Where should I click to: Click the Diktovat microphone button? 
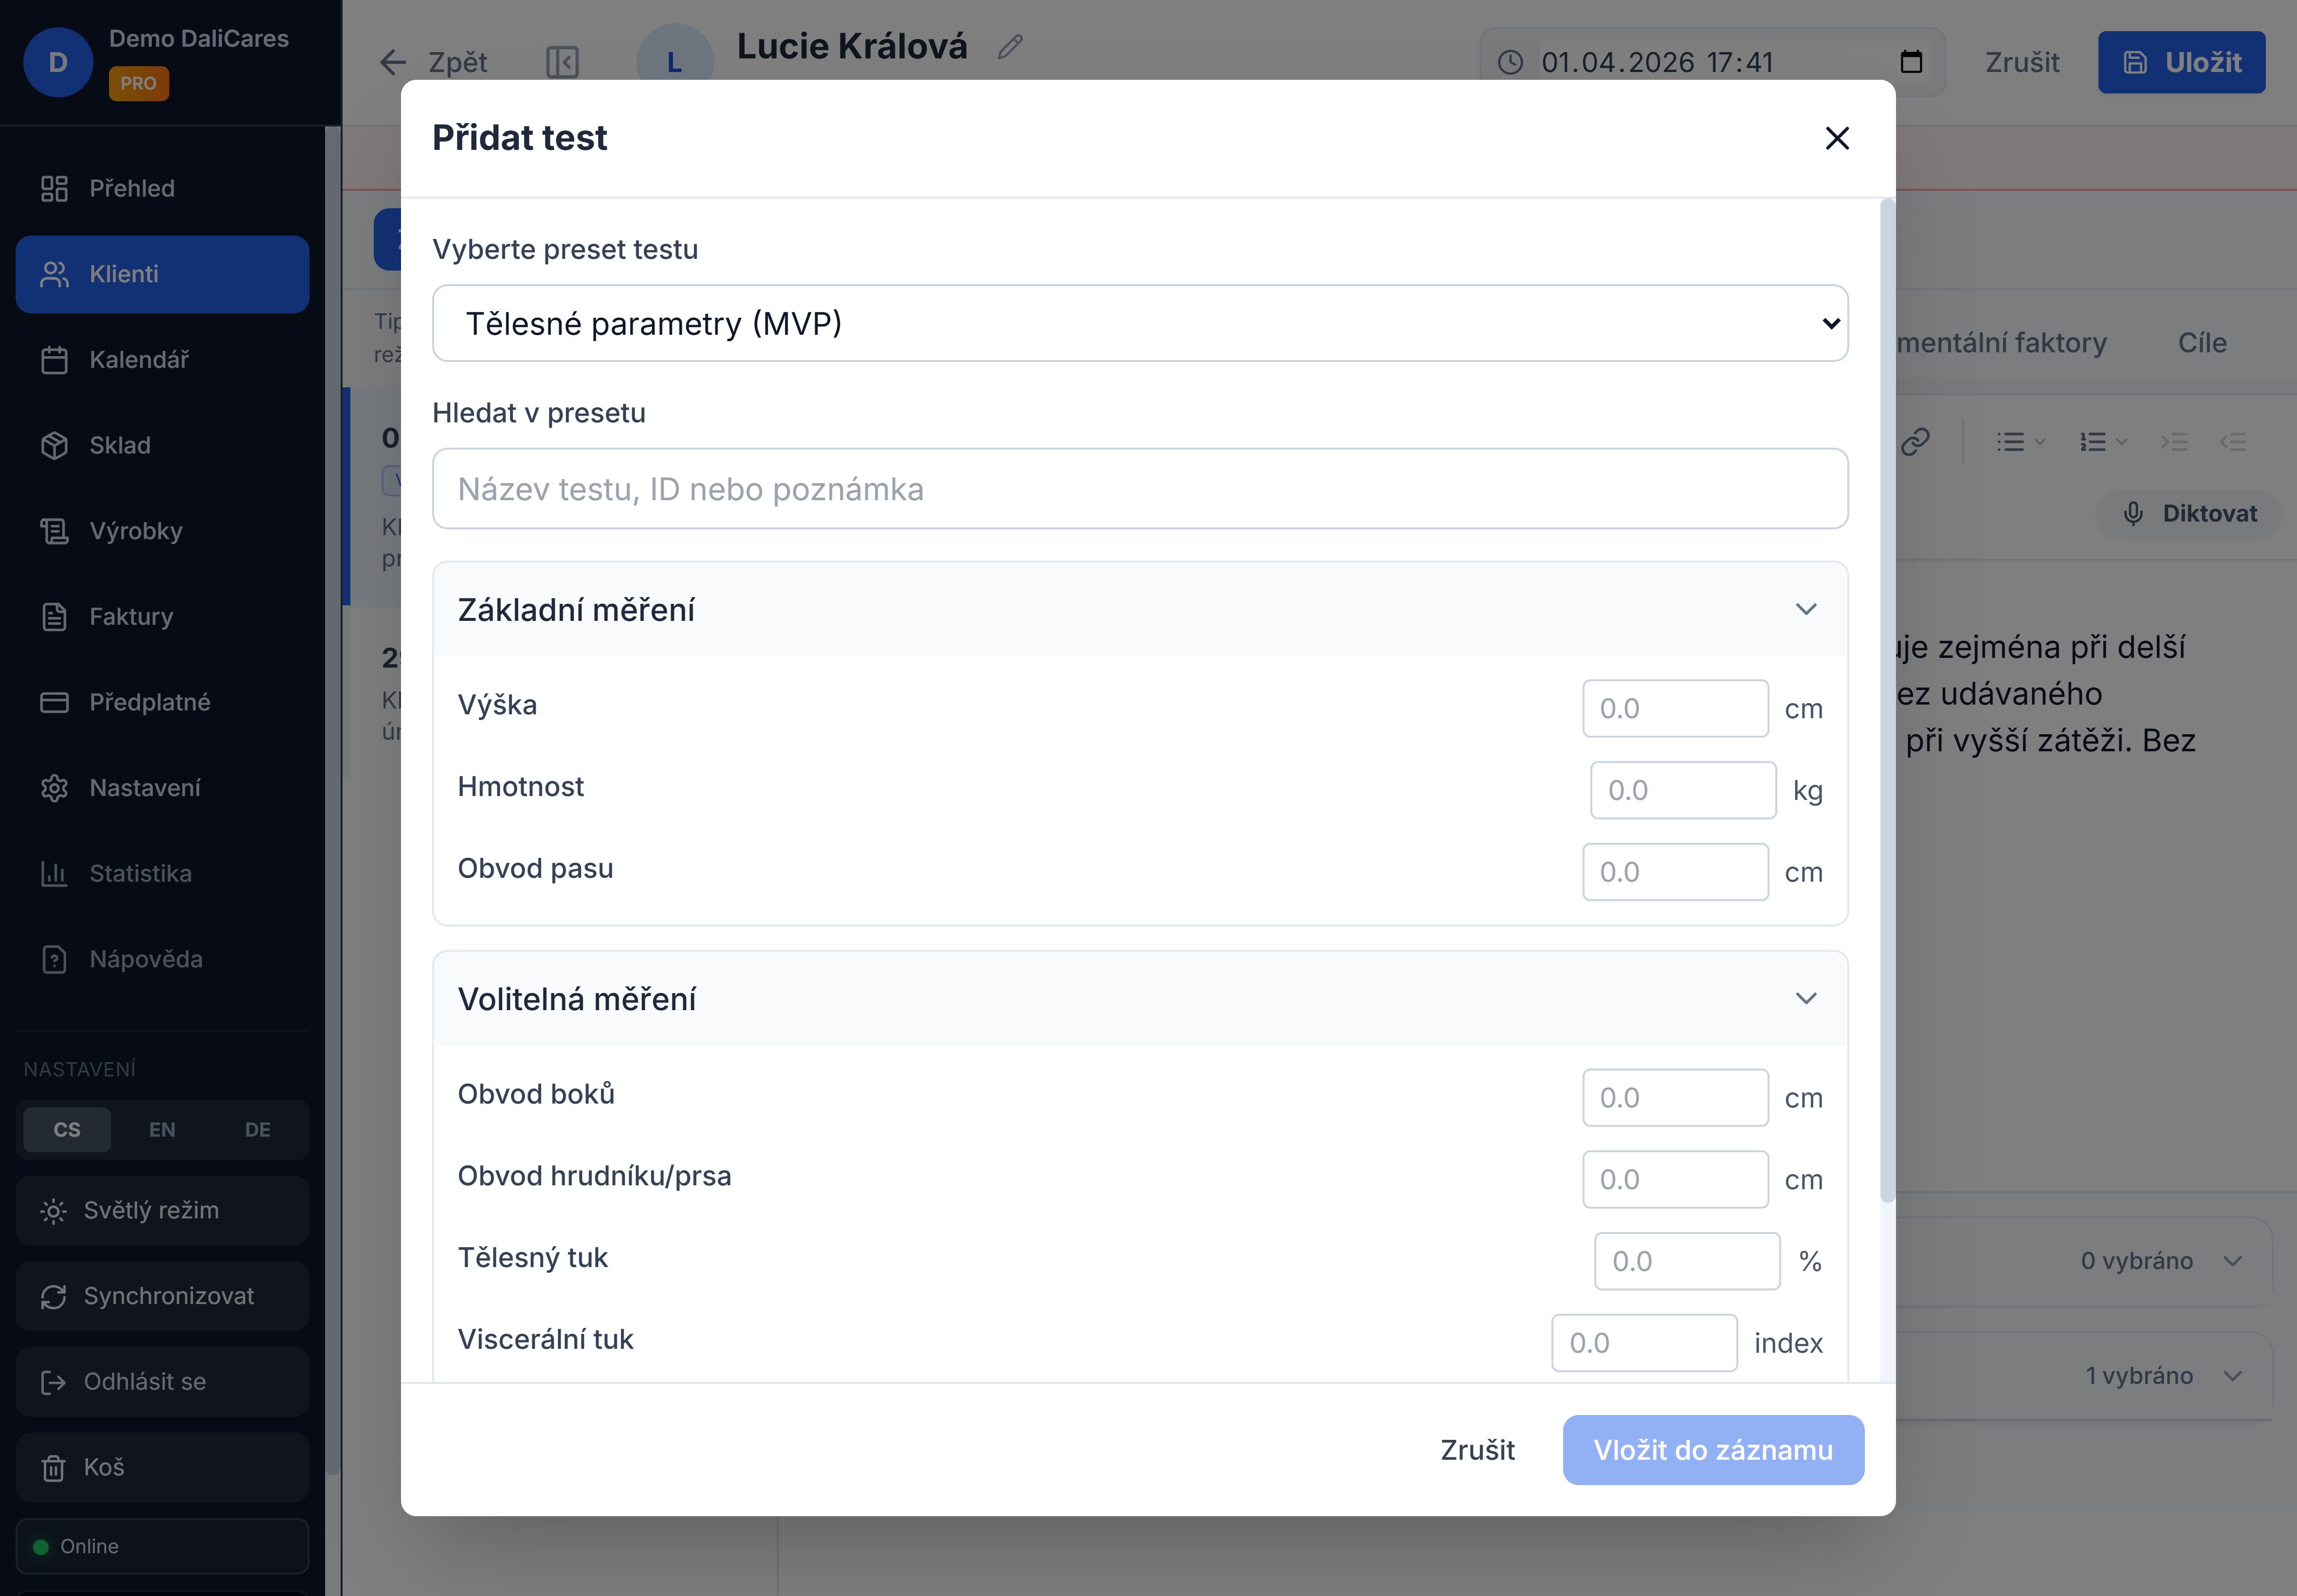coord(2188,514)
